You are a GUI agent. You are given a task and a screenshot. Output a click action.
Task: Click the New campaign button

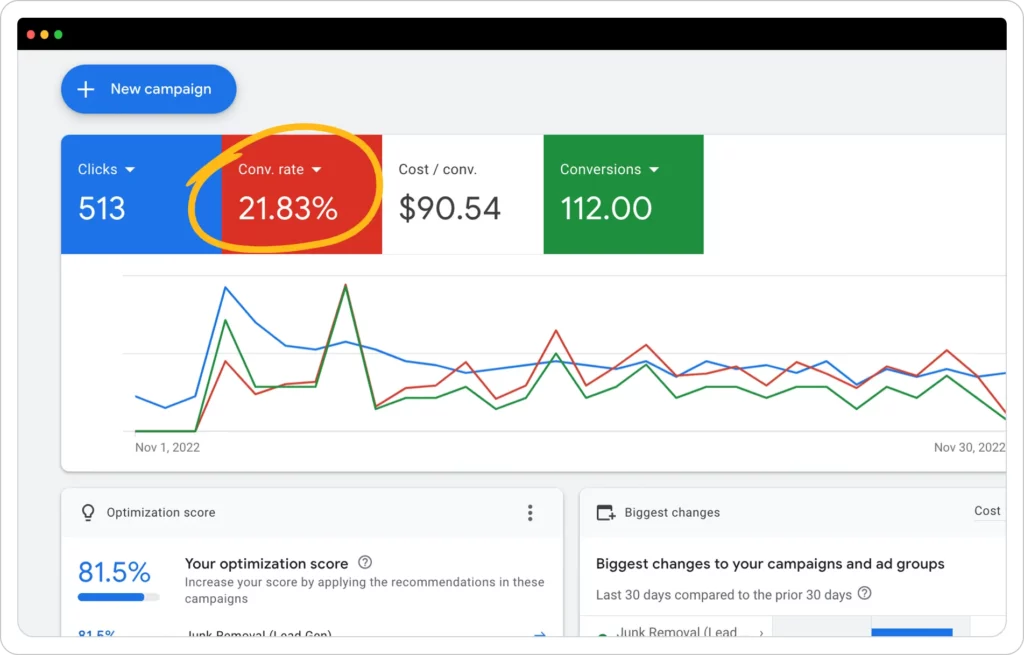pyautogui.click(x=148, y=89)
